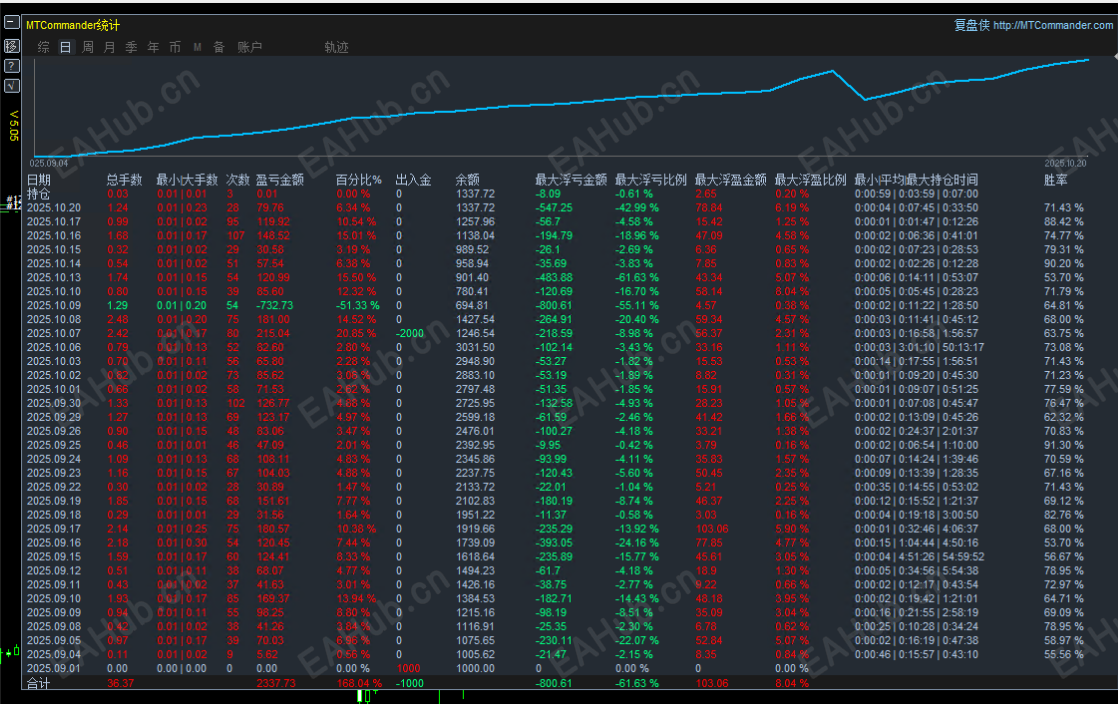The height and width of the screenshot is (704, 1118).
Task: Click the 0:00:03 | 3:01:10 | 50:13:17 holding time
Action: point(919,347)
